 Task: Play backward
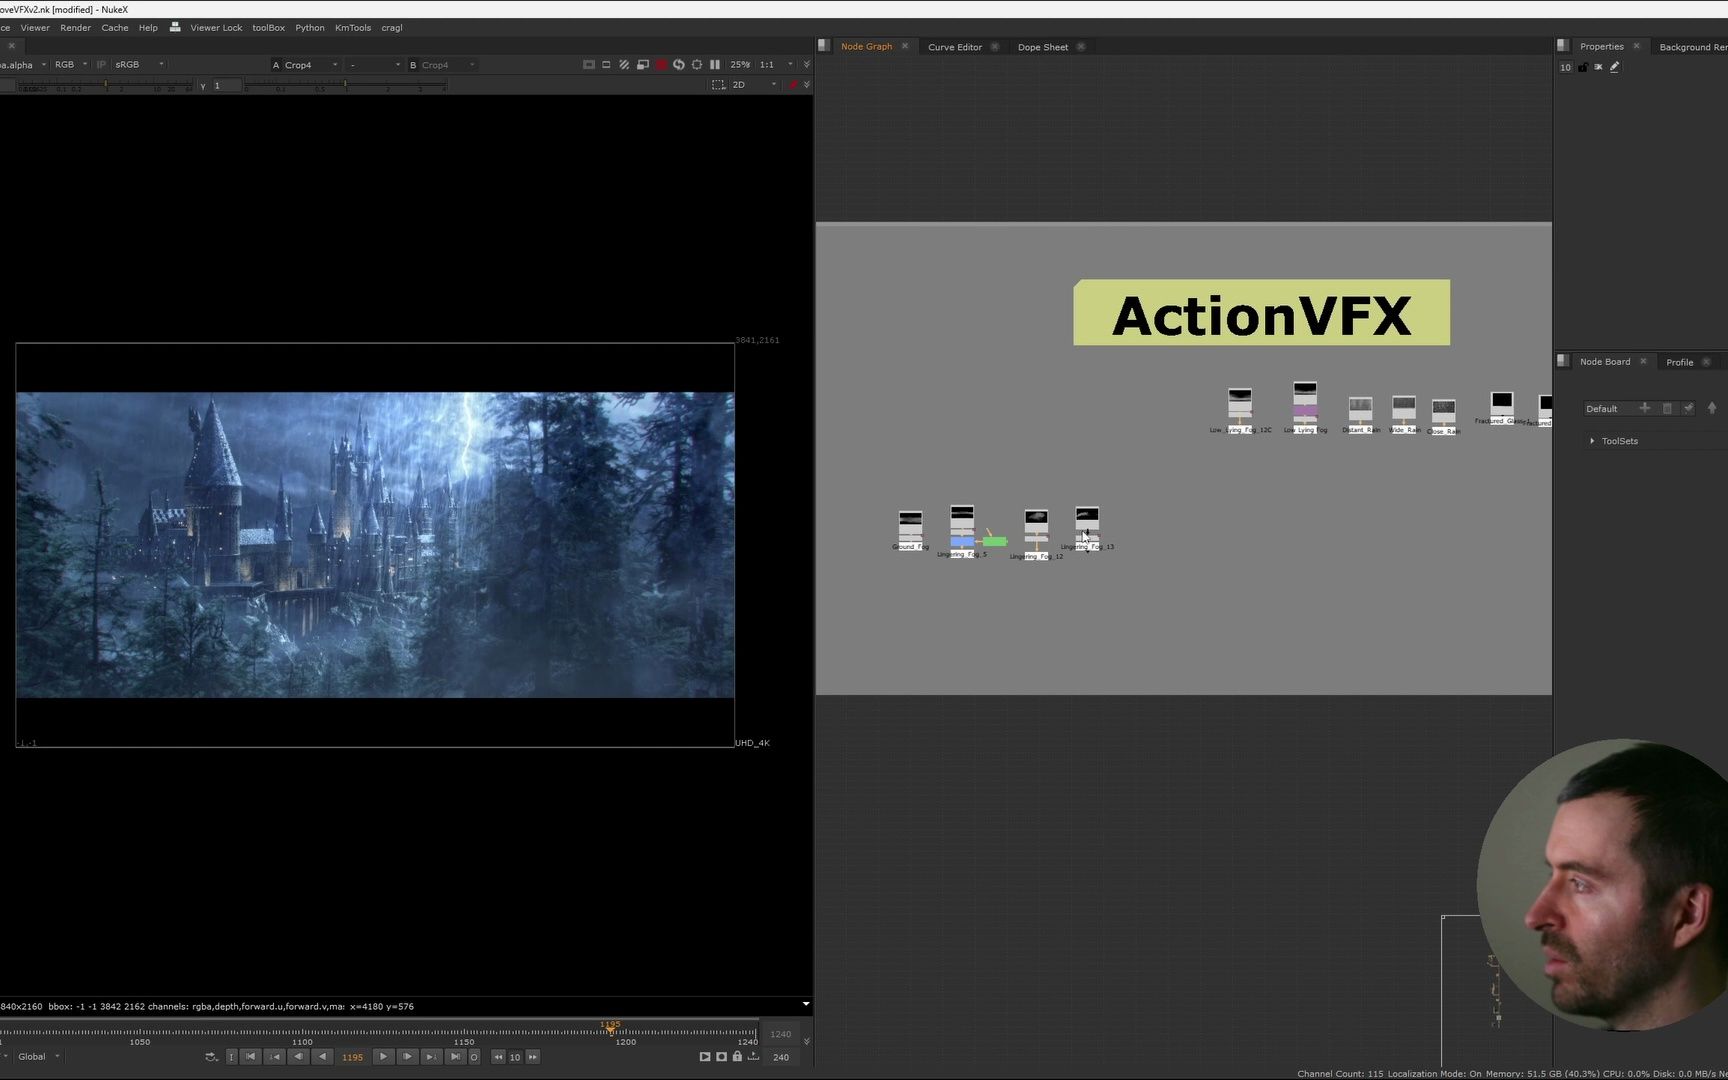click(x=322, y=1057)
